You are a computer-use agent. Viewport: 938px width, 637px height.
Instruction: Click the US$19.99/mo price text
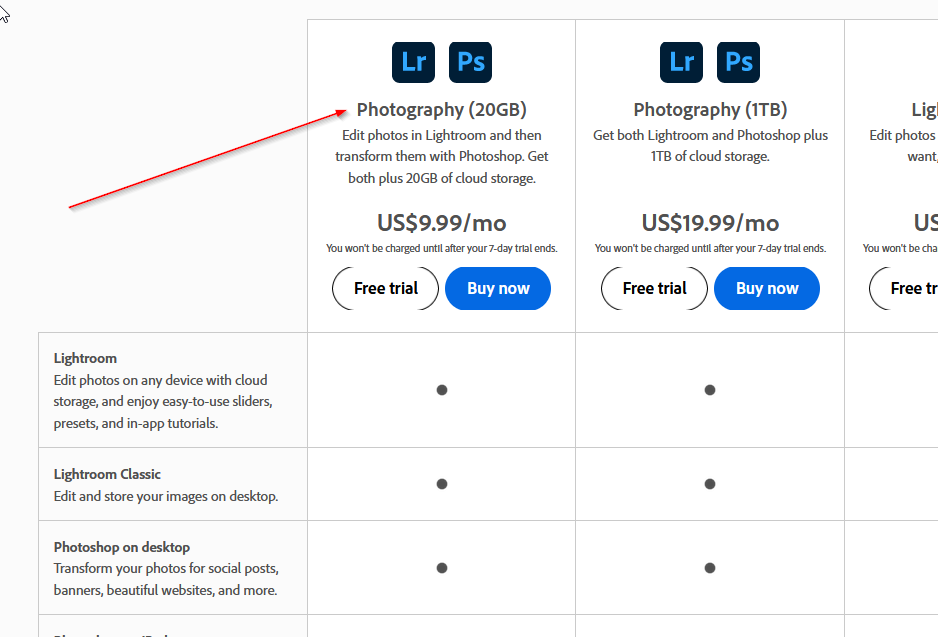[710, 222]
